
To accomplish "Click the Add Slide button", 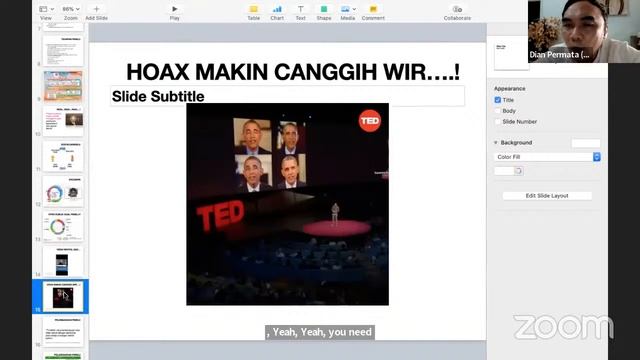I will point(97,12).
